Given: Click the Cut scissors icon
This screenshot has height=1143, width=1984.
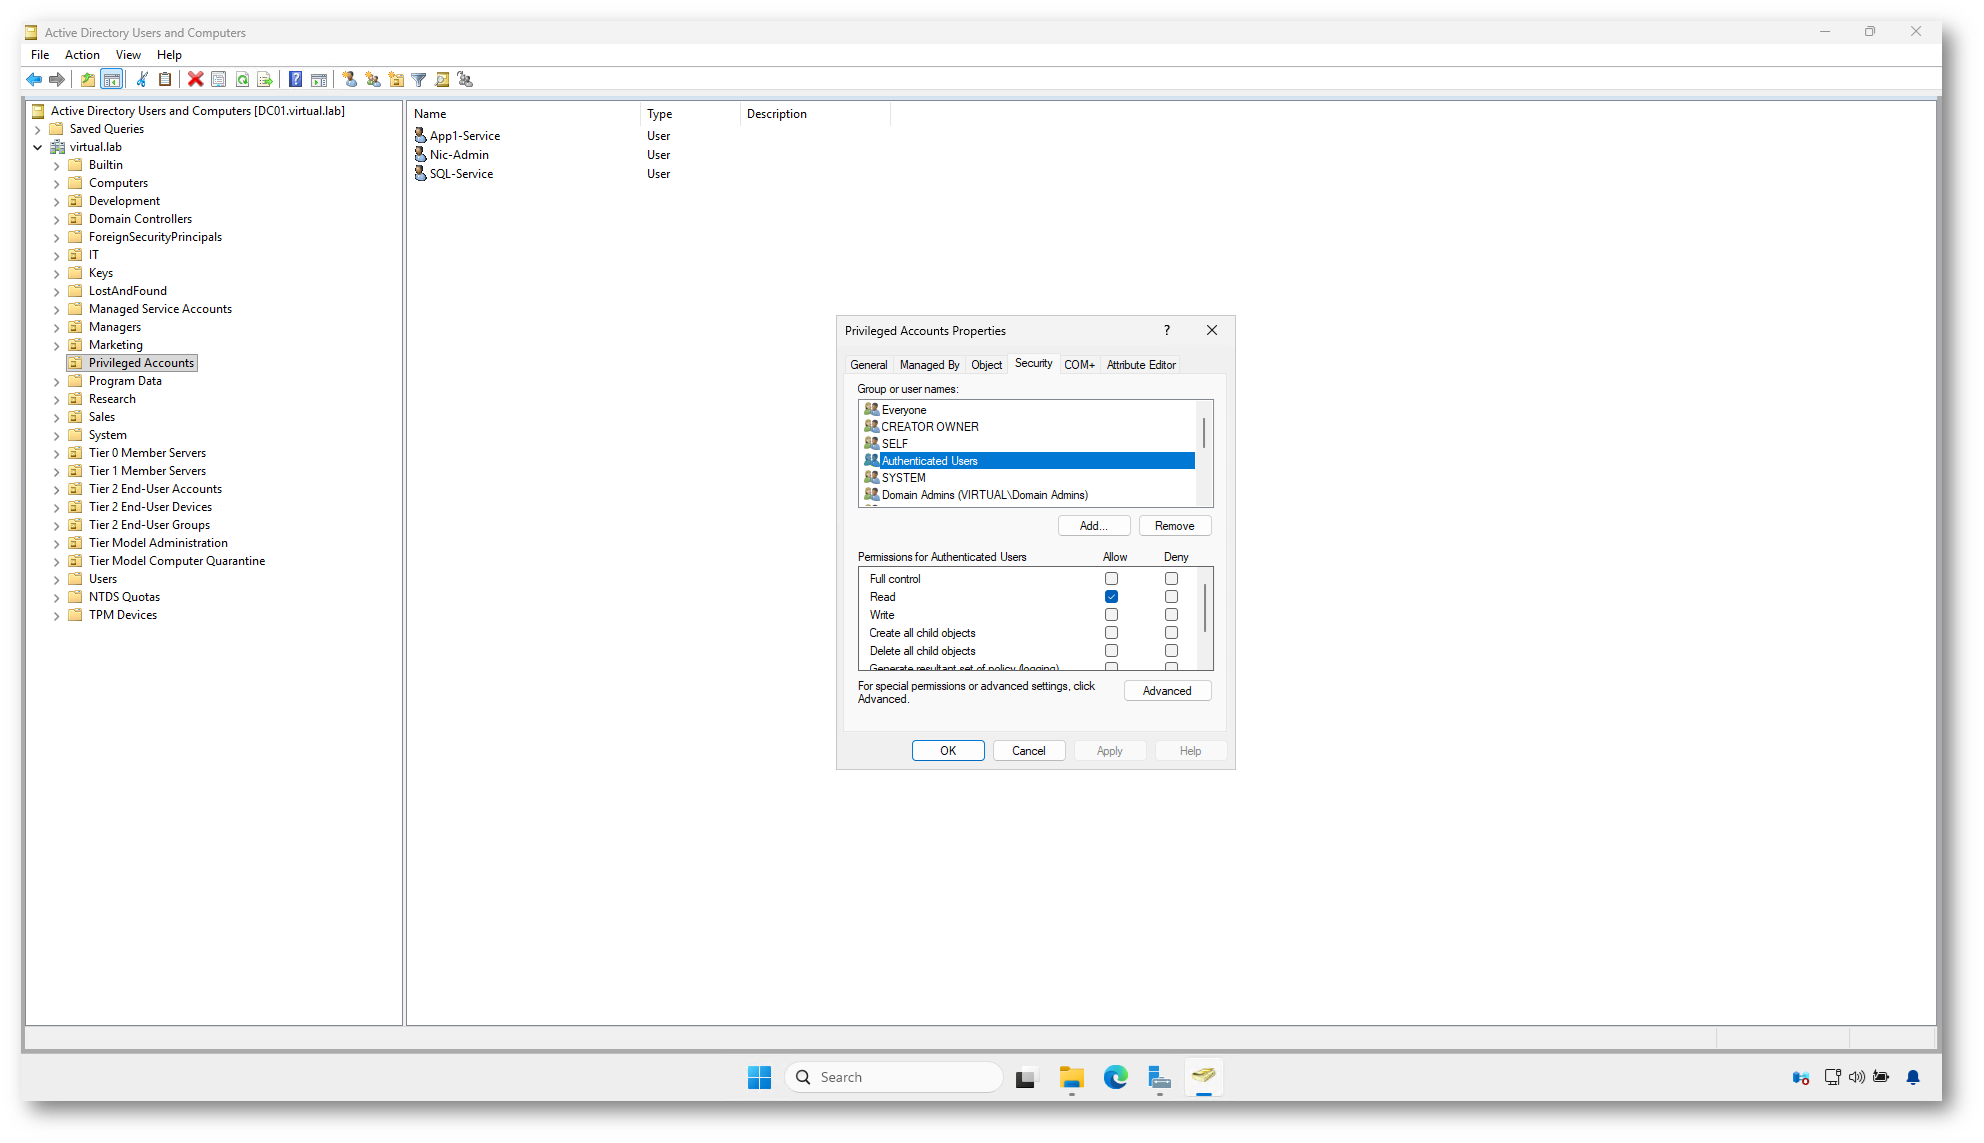Looking at the screenshot, I should click(142, 80).
